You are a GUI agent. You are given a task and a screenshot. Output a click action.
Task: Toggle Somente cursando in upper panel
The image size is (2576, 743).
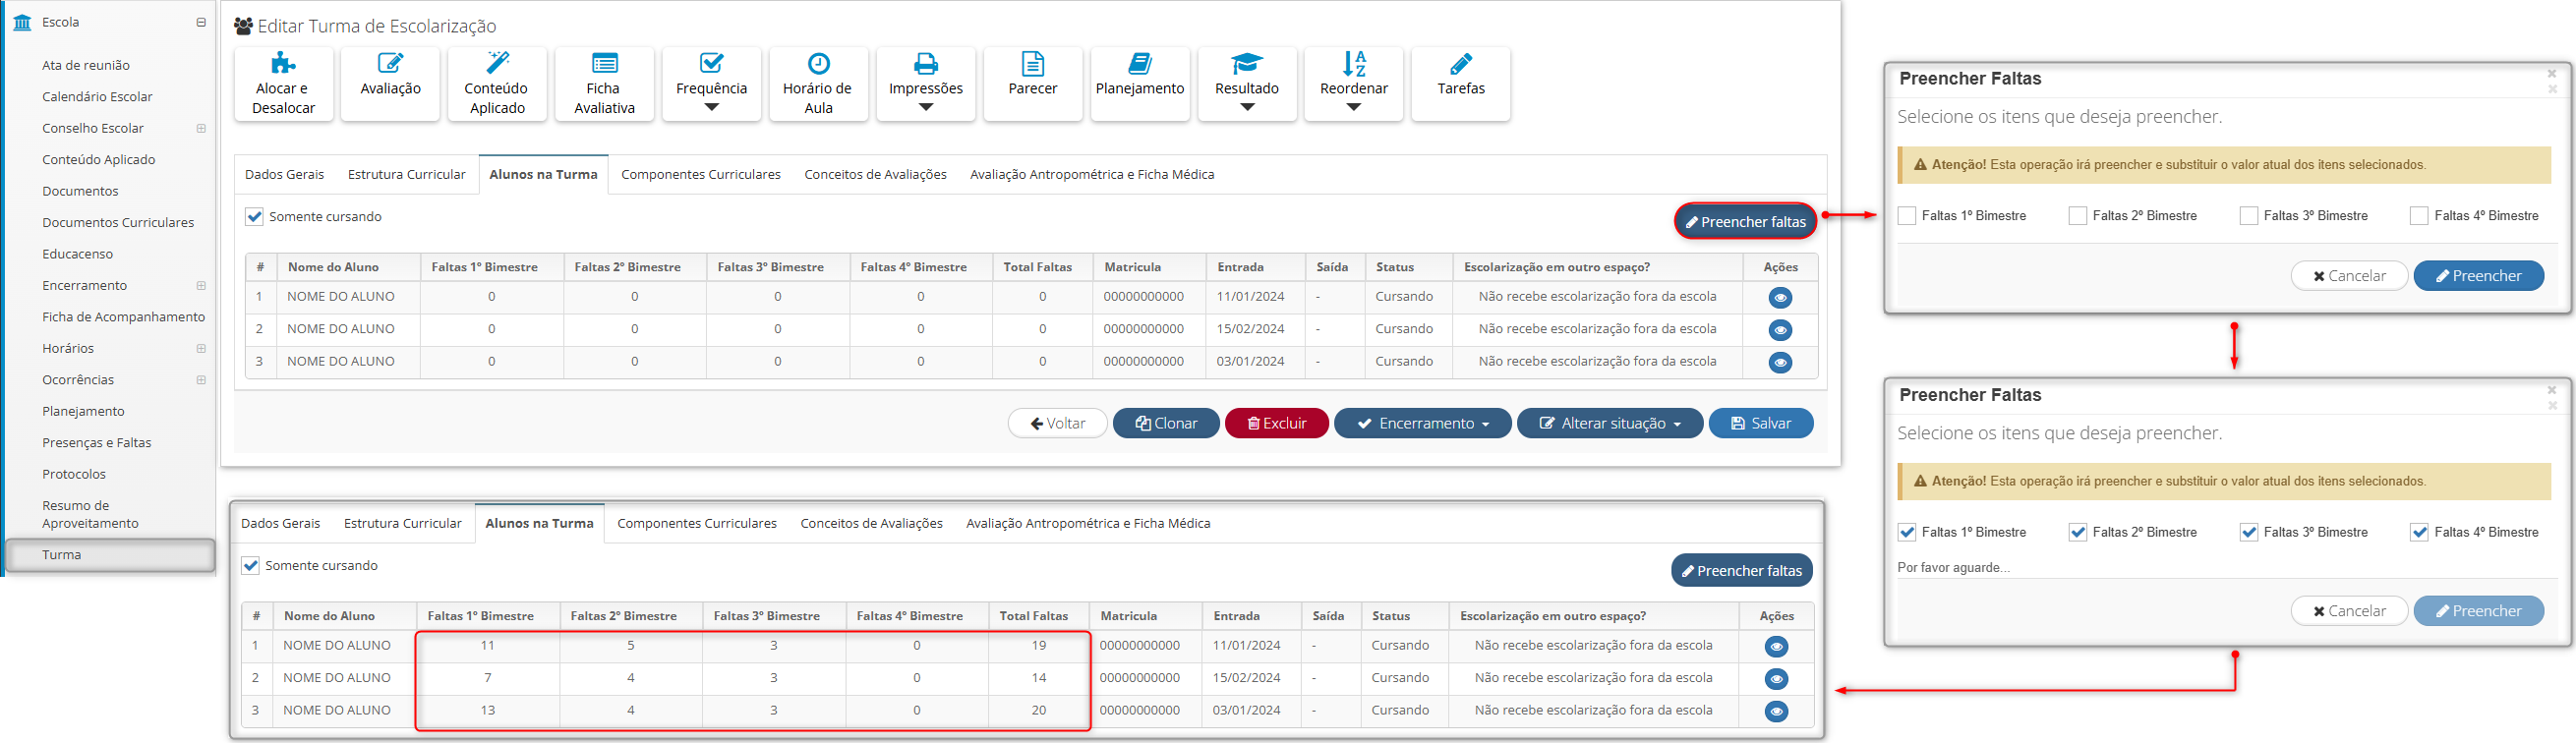click(254, 217)
